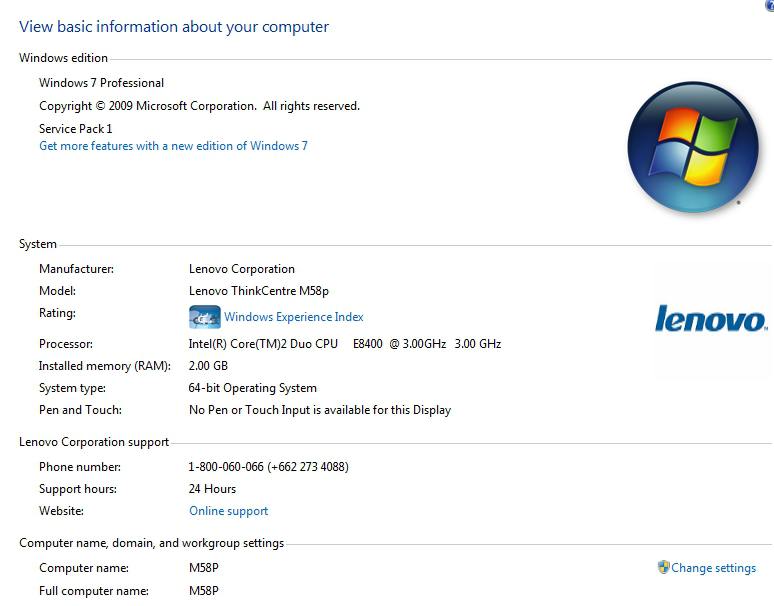774x606 pixels.
Task: Click the Service Pack 1 text
Action: (x=76, y=129)
